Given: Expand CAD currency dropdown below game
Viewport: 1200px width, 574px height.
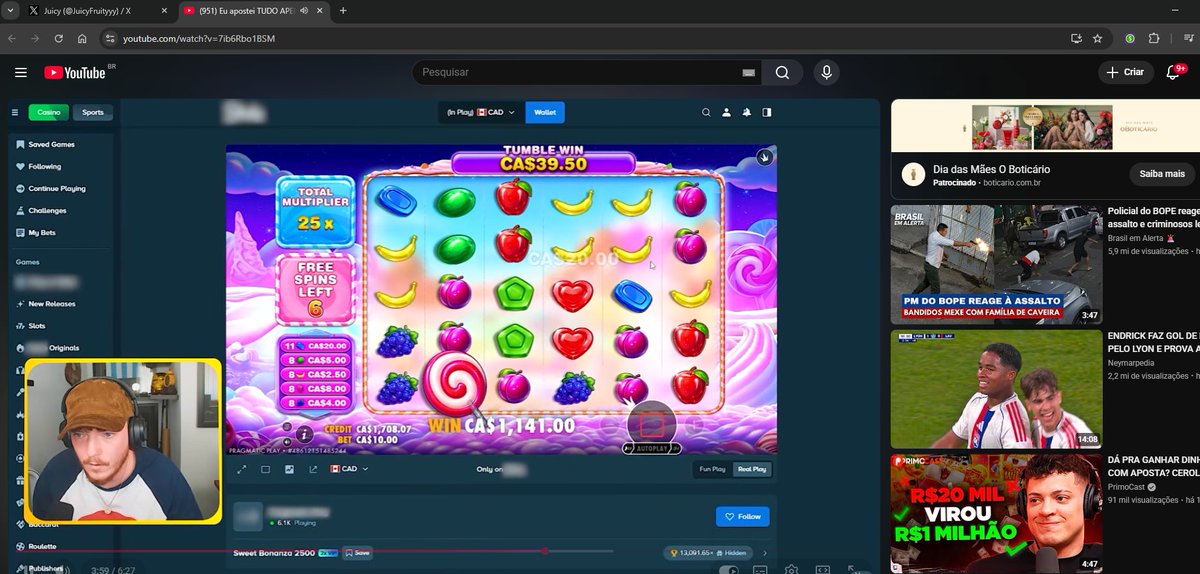Looking at the screenshot, I should click(349, 469).
